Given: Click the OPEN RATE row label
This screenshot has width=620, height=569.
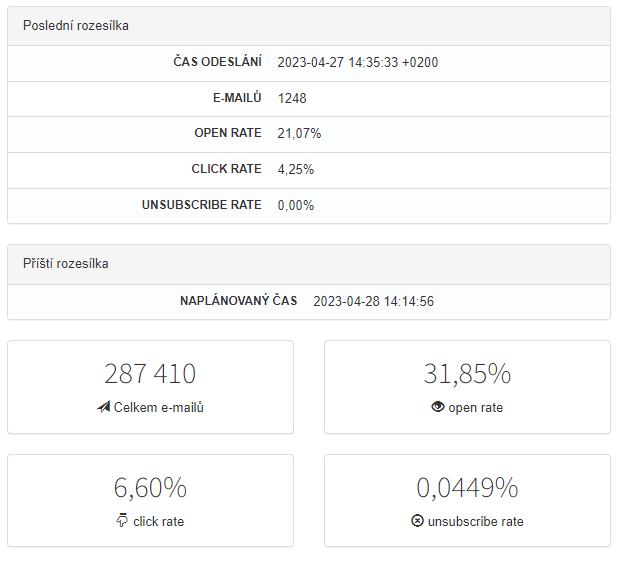Looking at the screenshot, I should [227, 133].
